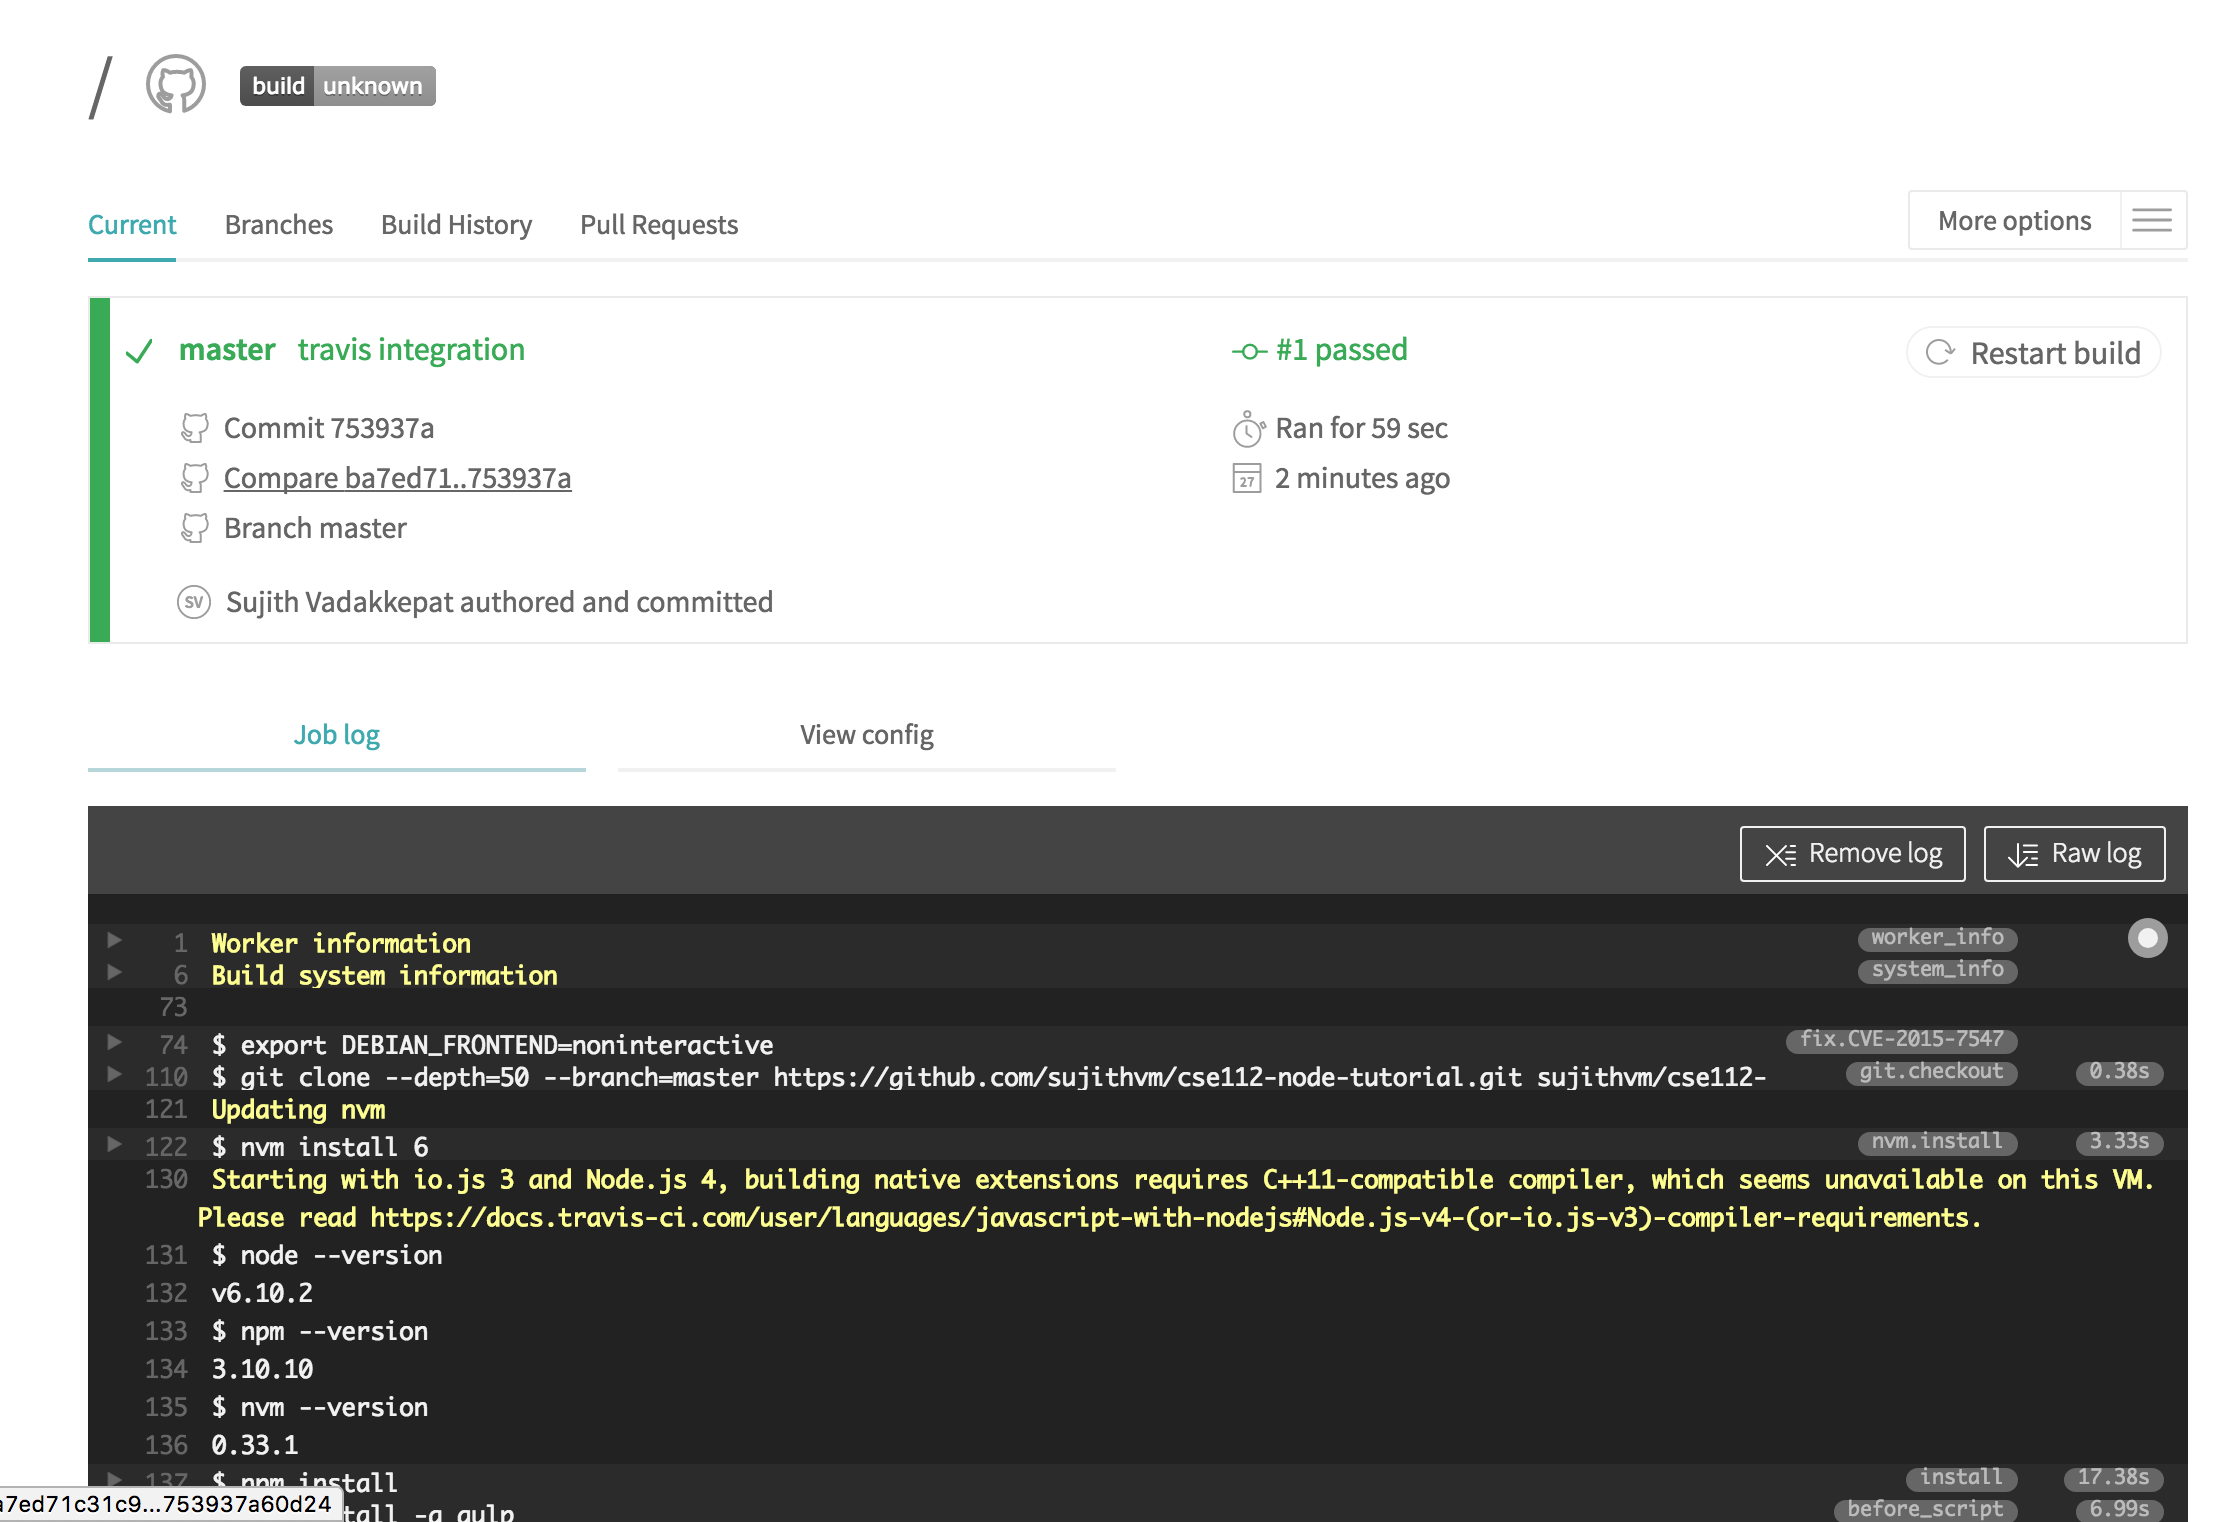
Task: Click the docs.travis-ci.com URL in the log
Action: [x=1170, y=1218]
